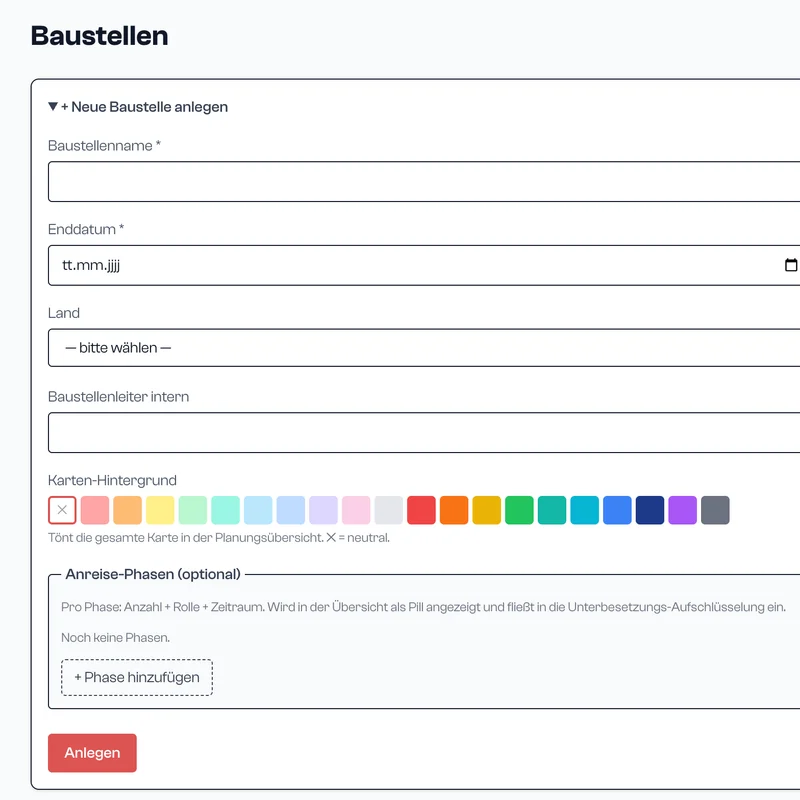
Task: Click the Baustellenname input field
Action: [424, 182]
